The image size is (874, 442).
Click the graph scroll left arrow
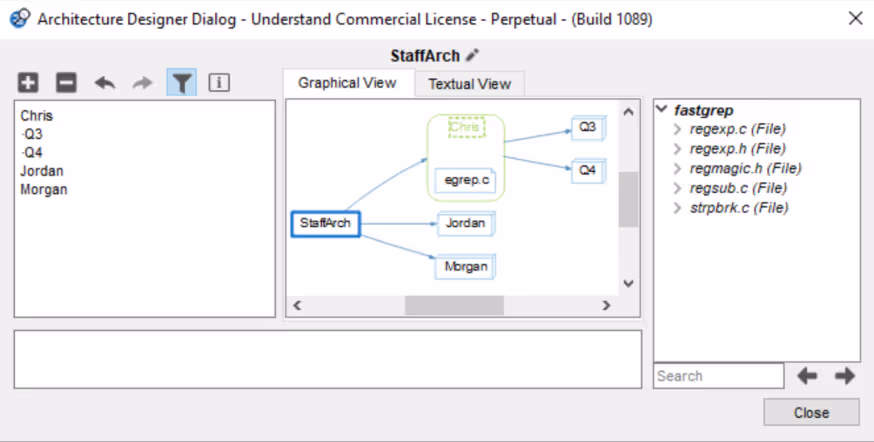coord(297,305)
